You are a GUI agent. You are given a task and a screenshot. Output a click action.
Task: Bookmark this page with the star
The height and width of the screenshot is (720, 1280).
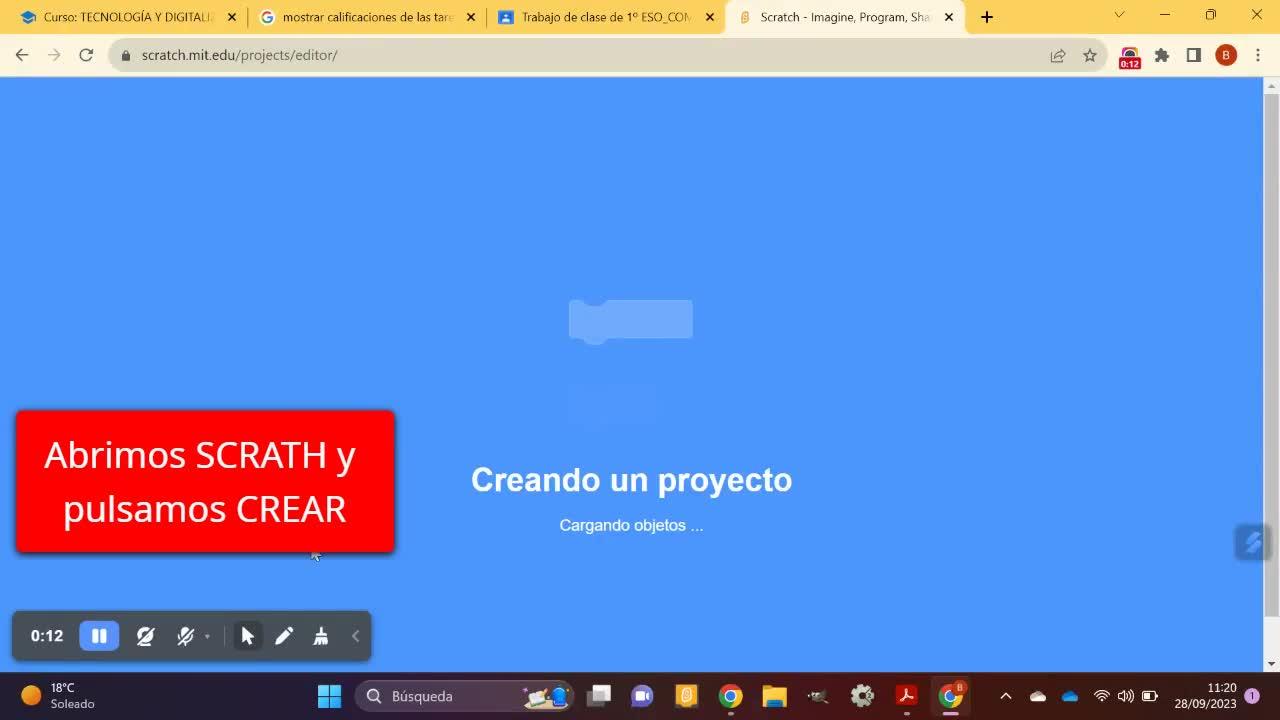(x=1090, y=55)
